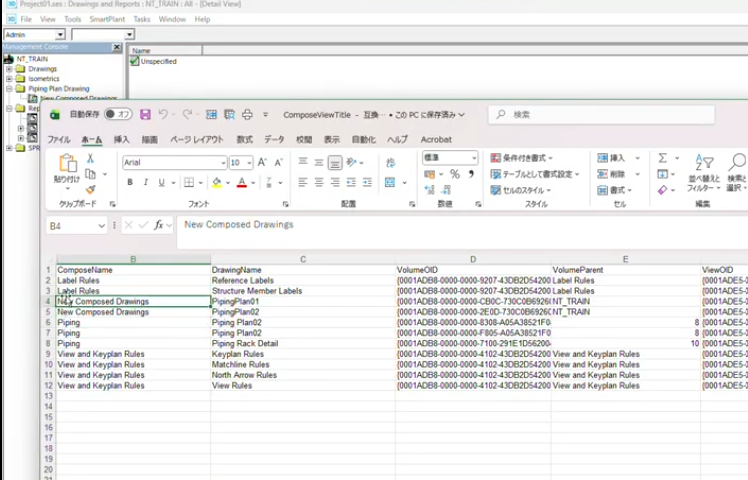Screen dimensions: 748x480
Task: Click the AutoSum sigma icon
Action: point(662,158)
